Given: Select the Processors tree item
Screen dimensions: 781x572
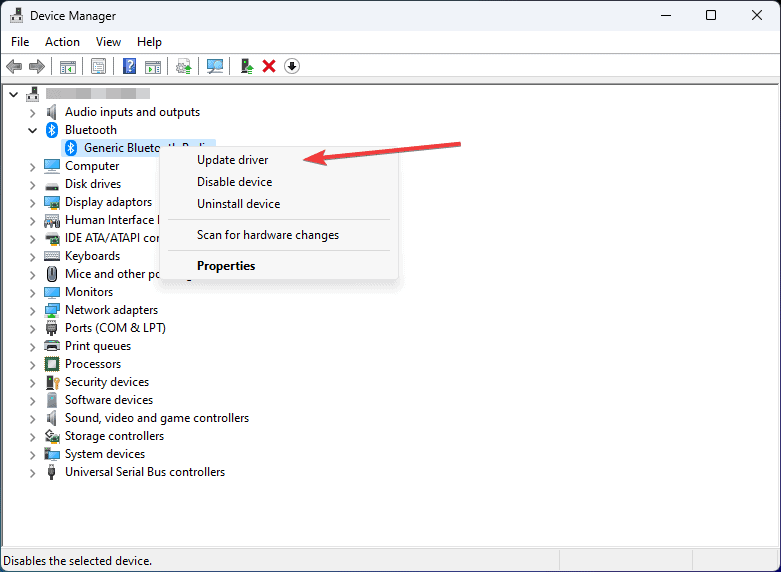Looking at the screenshot, I should [x=93, y=364].
